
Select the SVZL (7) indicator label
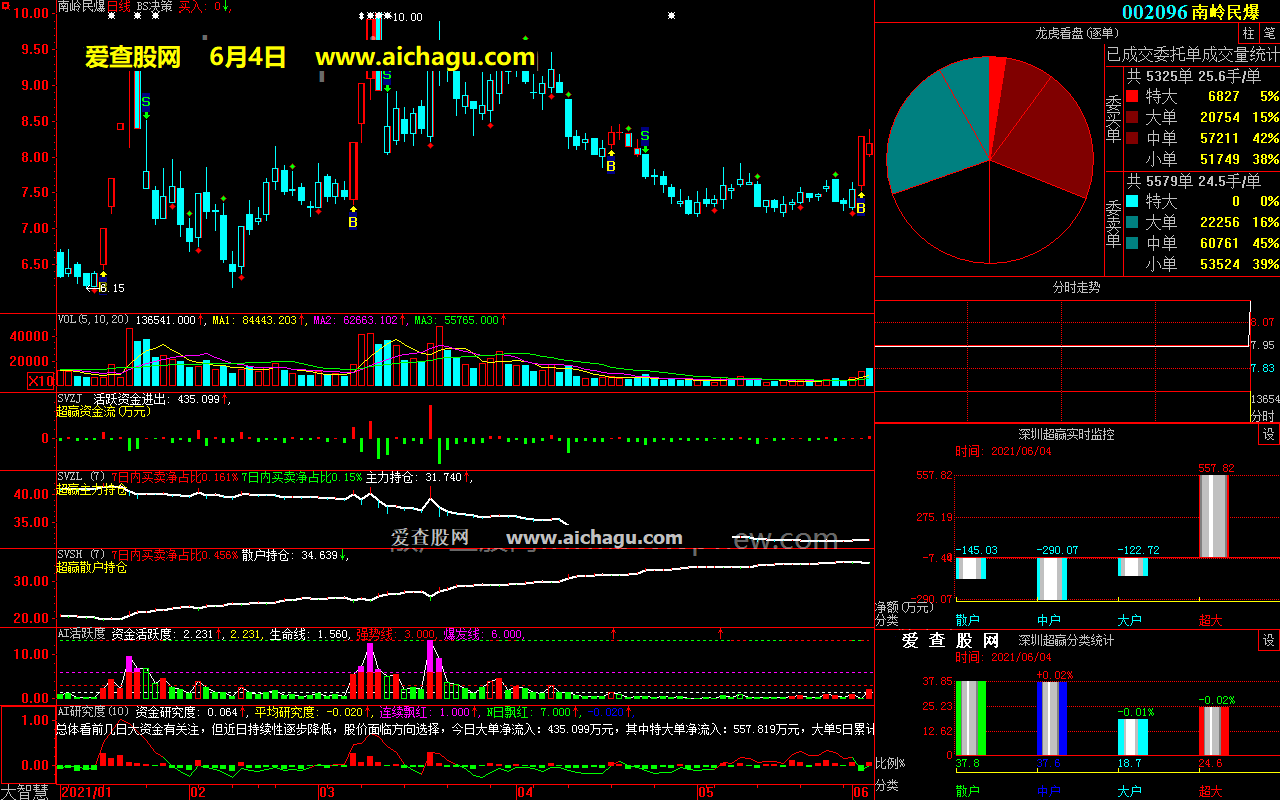coord(82,477)
